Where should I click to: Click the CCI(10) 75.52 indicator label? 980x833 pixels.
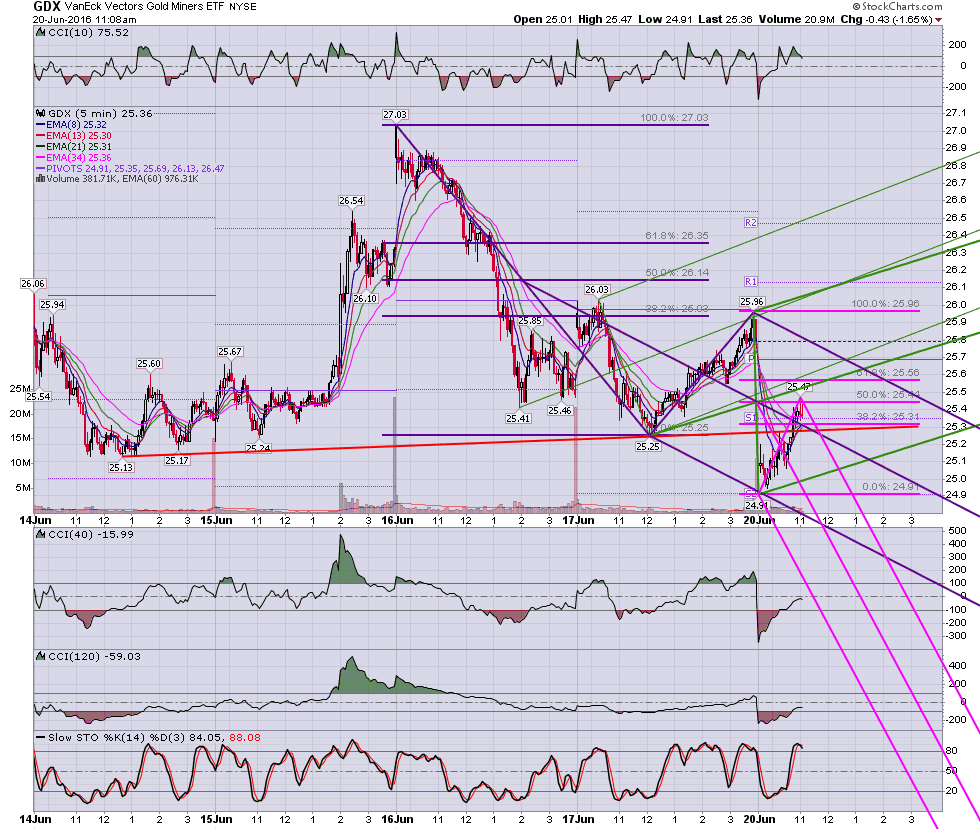coord(88,32)
